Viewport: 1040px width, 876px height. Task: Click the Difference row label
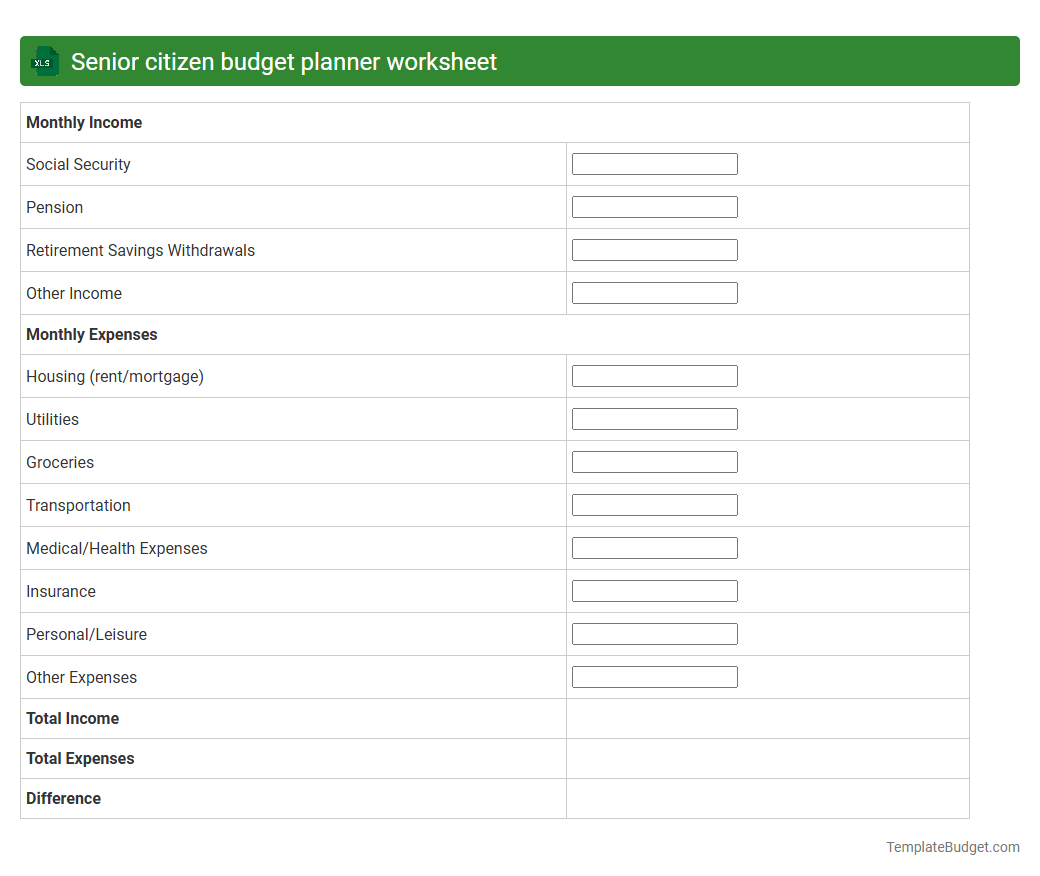coord(63,798)
